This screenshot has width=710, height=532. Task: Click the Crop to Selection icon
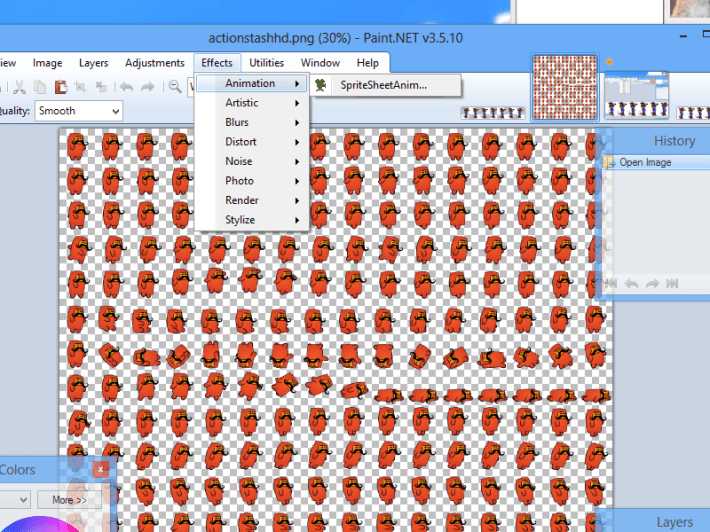(x=81, y=86)
